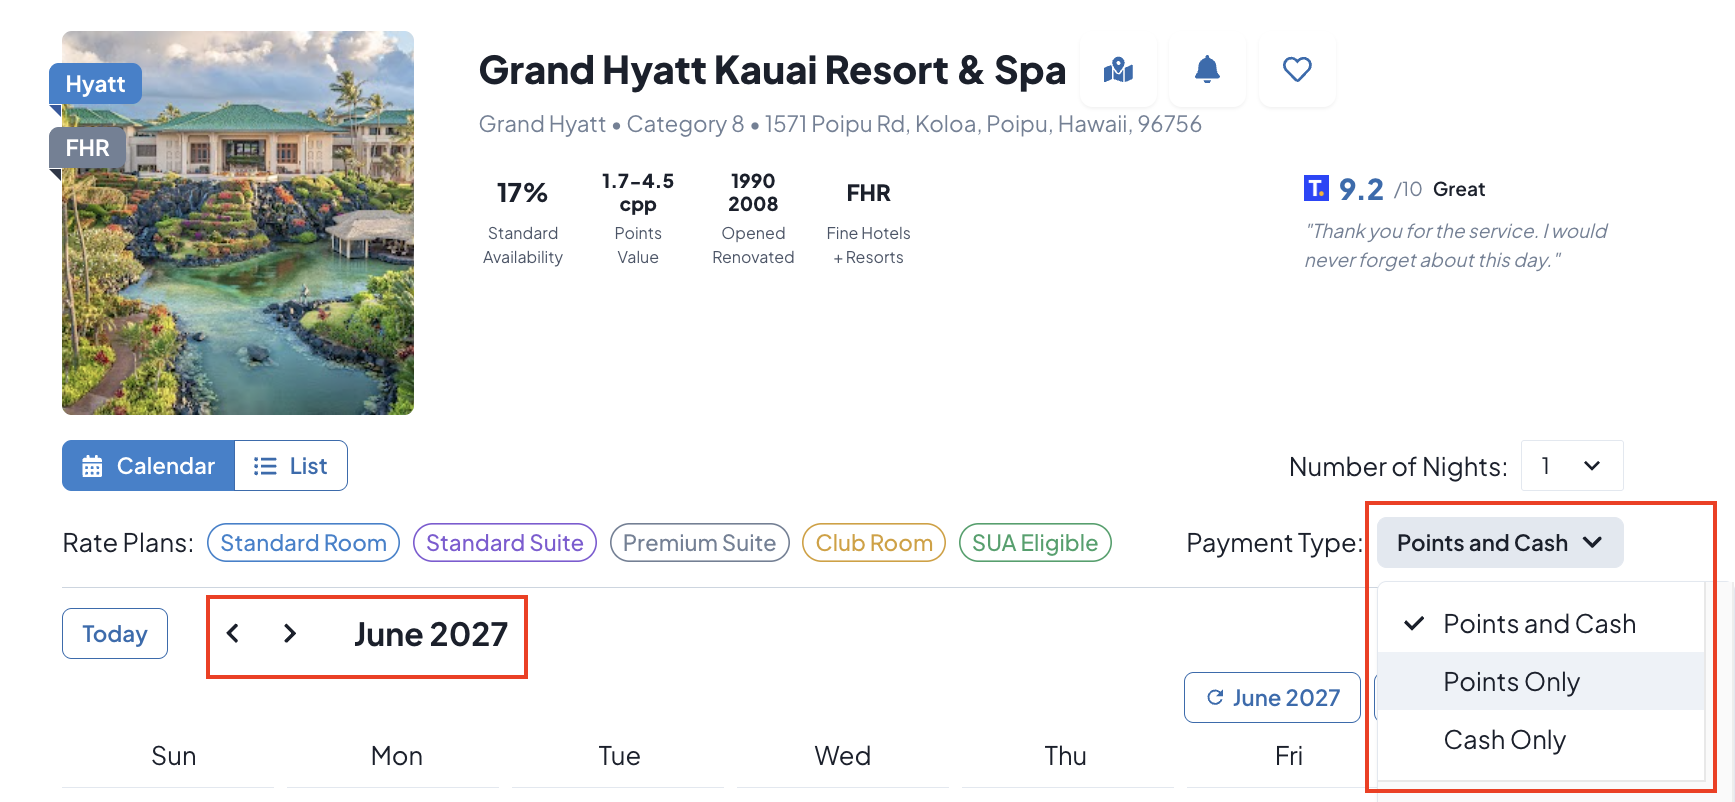Image resolution: width=1735 pixels, height=802 pixels.
Task: Open the Number of Nights dropdown
Action: click(x=1572, y=466)
